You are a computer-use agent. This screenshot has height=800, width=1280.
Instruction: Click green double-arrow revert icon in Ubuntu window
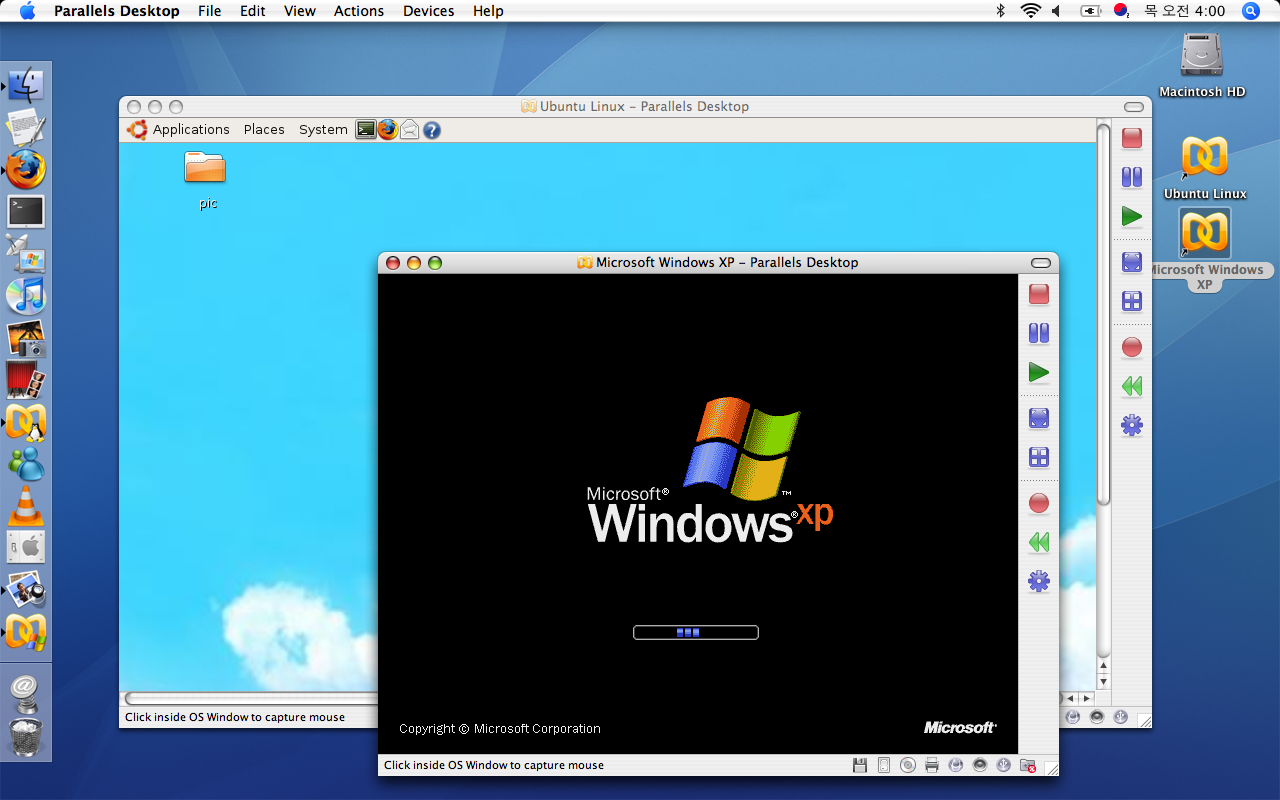pos(1132,386)
